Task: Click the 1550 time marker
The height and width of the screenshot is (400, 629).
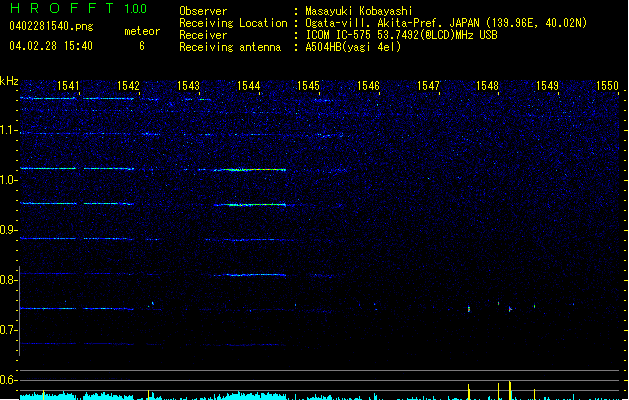Action: (x=607, y=86)
